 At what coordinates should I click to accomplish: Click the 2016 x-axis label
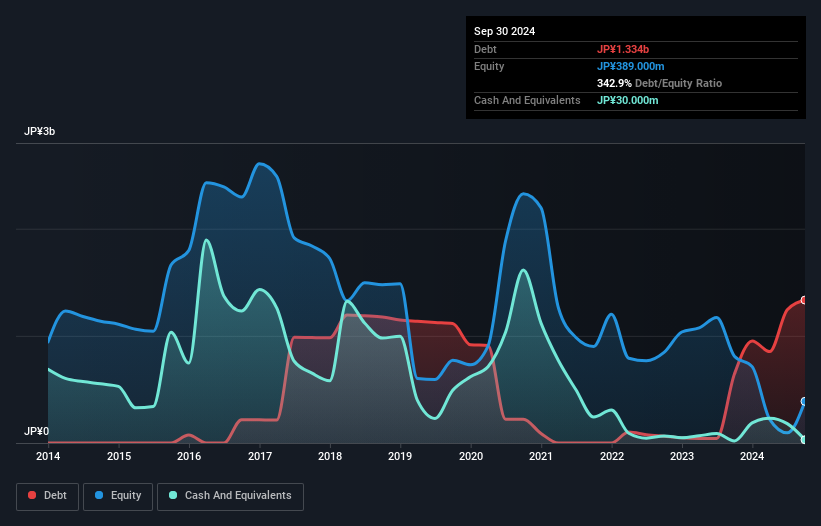pyautogui.click(x=189, y=456)
